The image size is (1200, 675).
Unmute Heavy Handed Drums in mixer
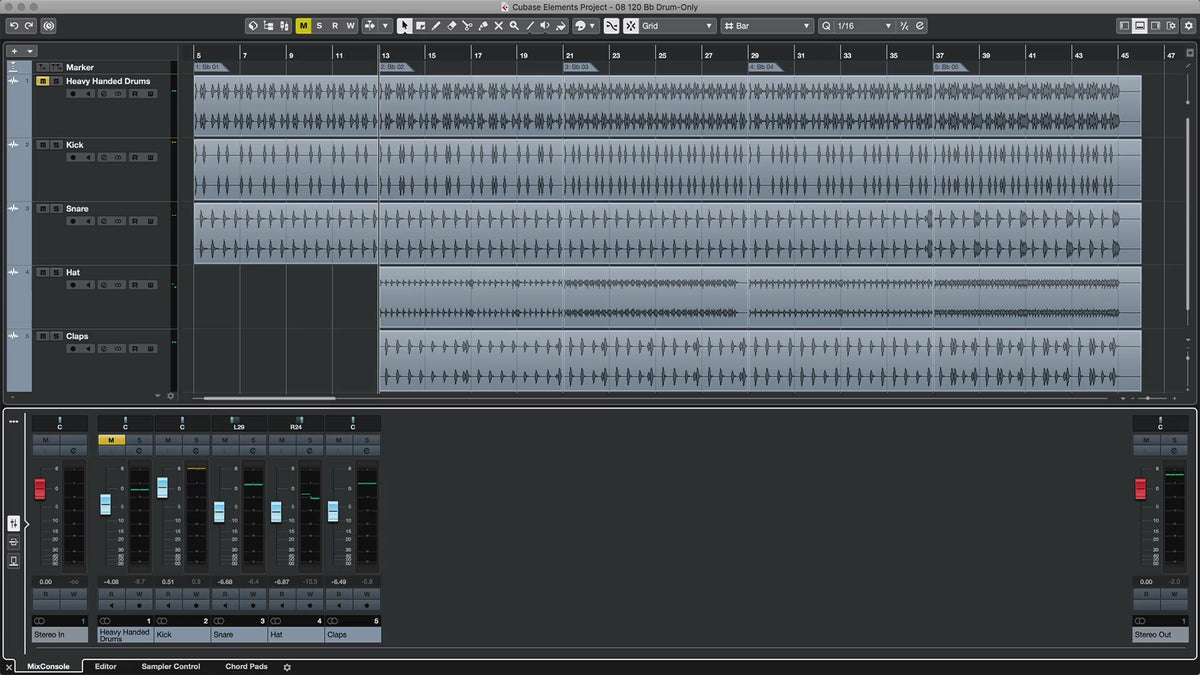(111, 440)
